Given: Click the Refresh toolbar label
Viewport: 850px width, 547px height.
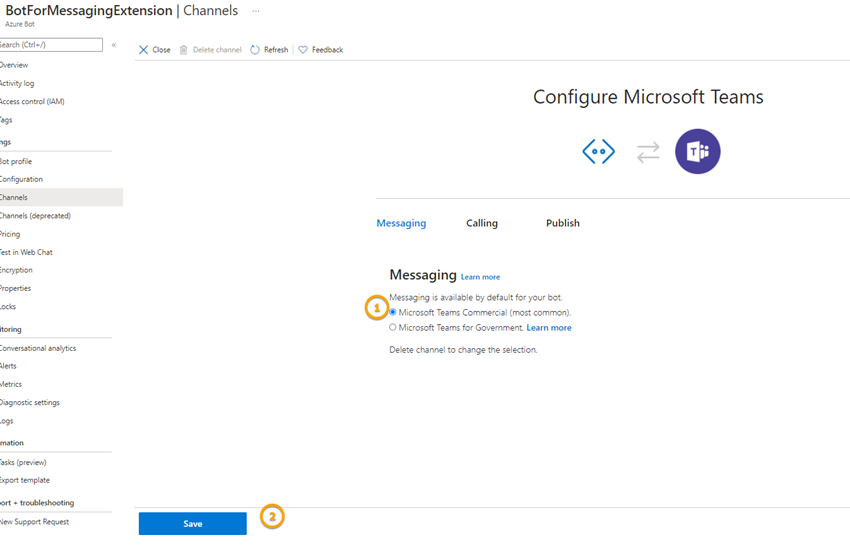Looking at the screenshot, I should pos(276,50).
